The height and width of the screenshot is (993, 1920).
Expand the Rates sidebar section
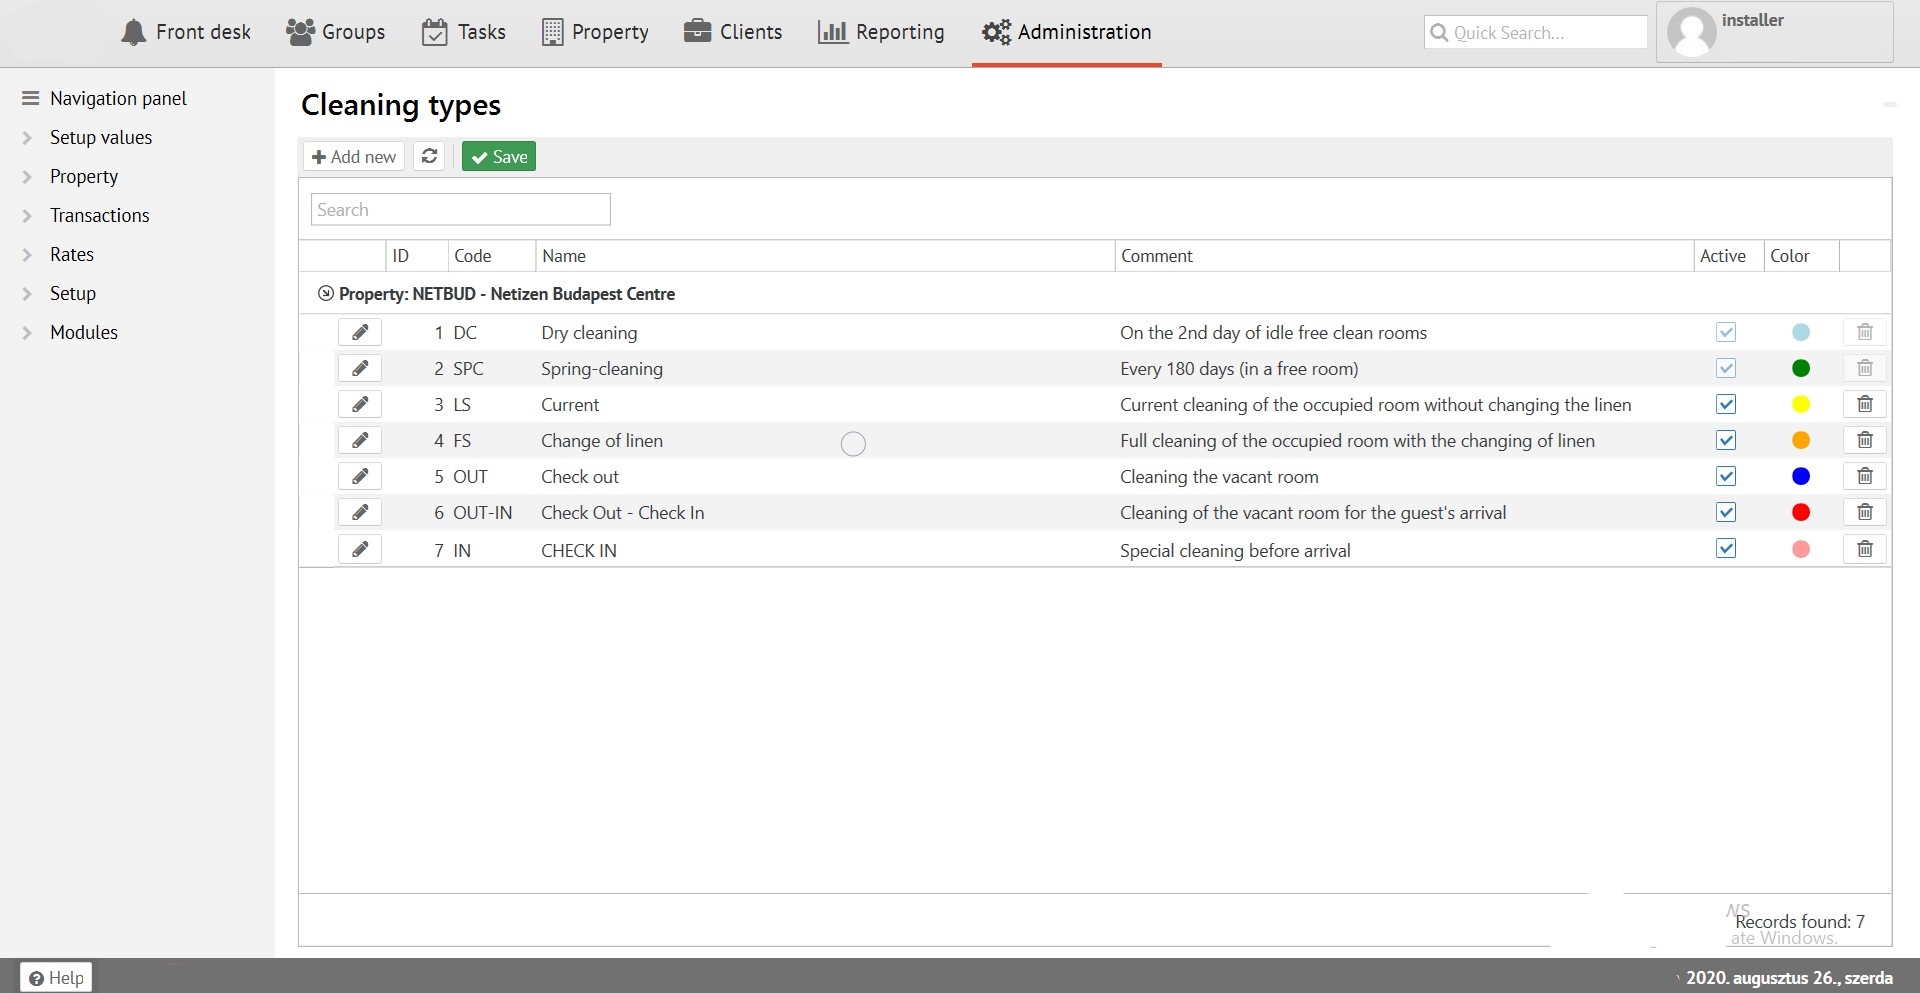pyautogui.click(x=28, y=255)
